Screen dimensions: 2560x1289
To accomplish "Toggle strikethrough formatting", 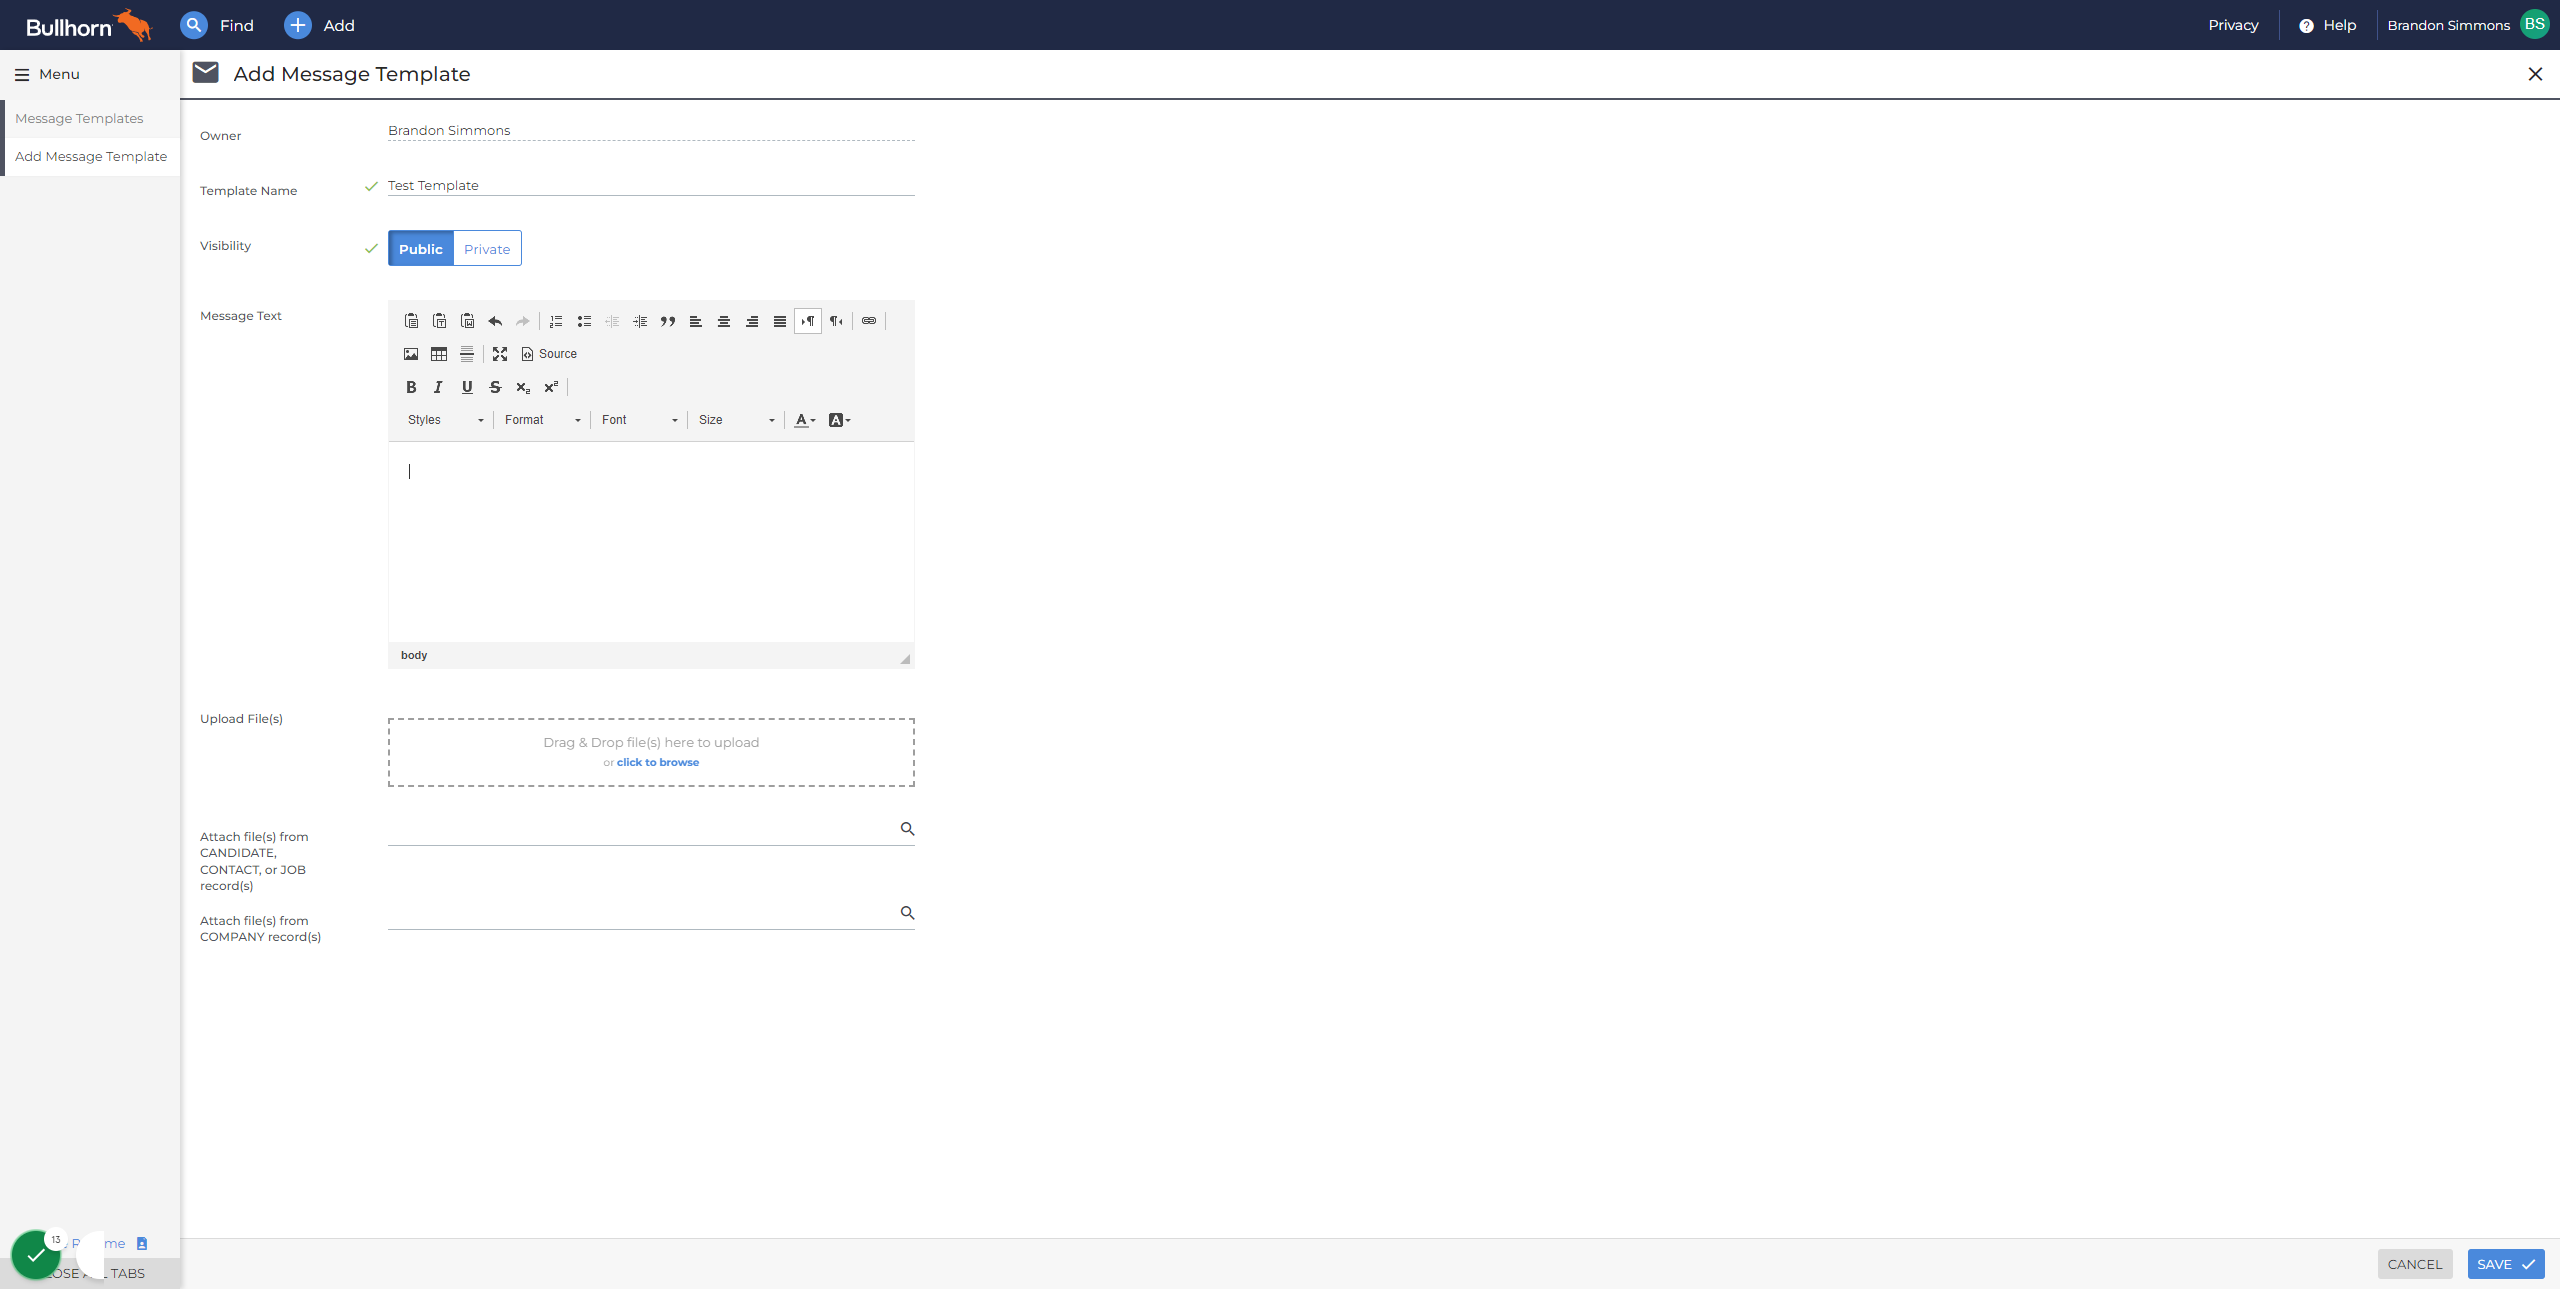I will click(x=495, y=387).
